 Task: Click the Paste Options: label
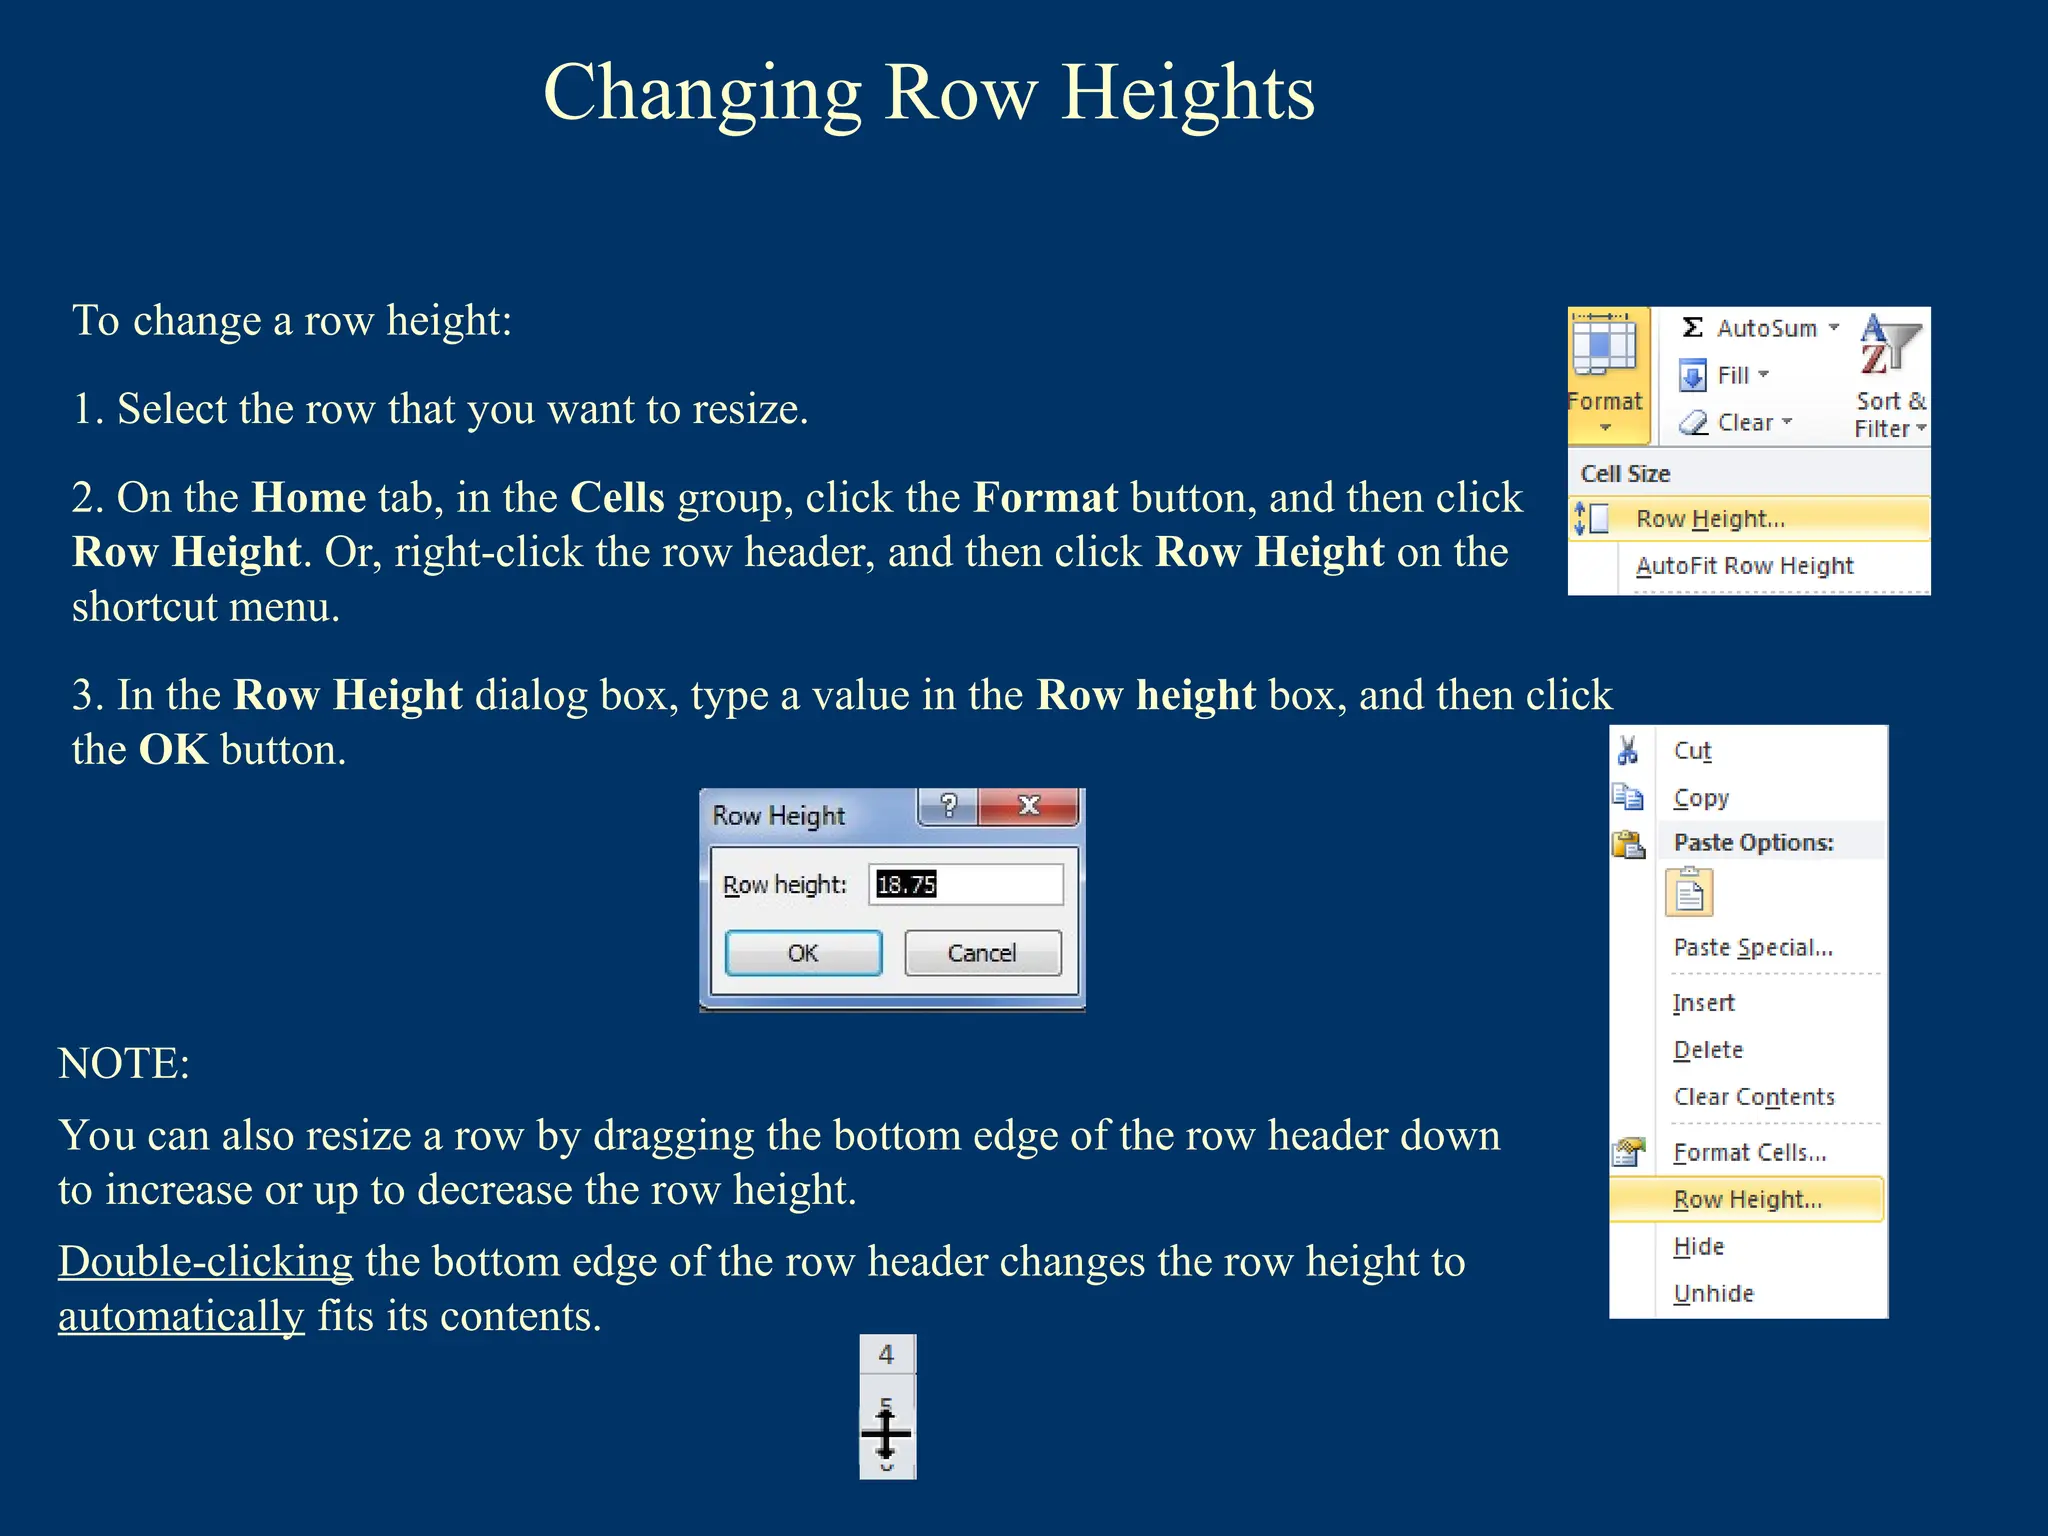coord(1753,842)
